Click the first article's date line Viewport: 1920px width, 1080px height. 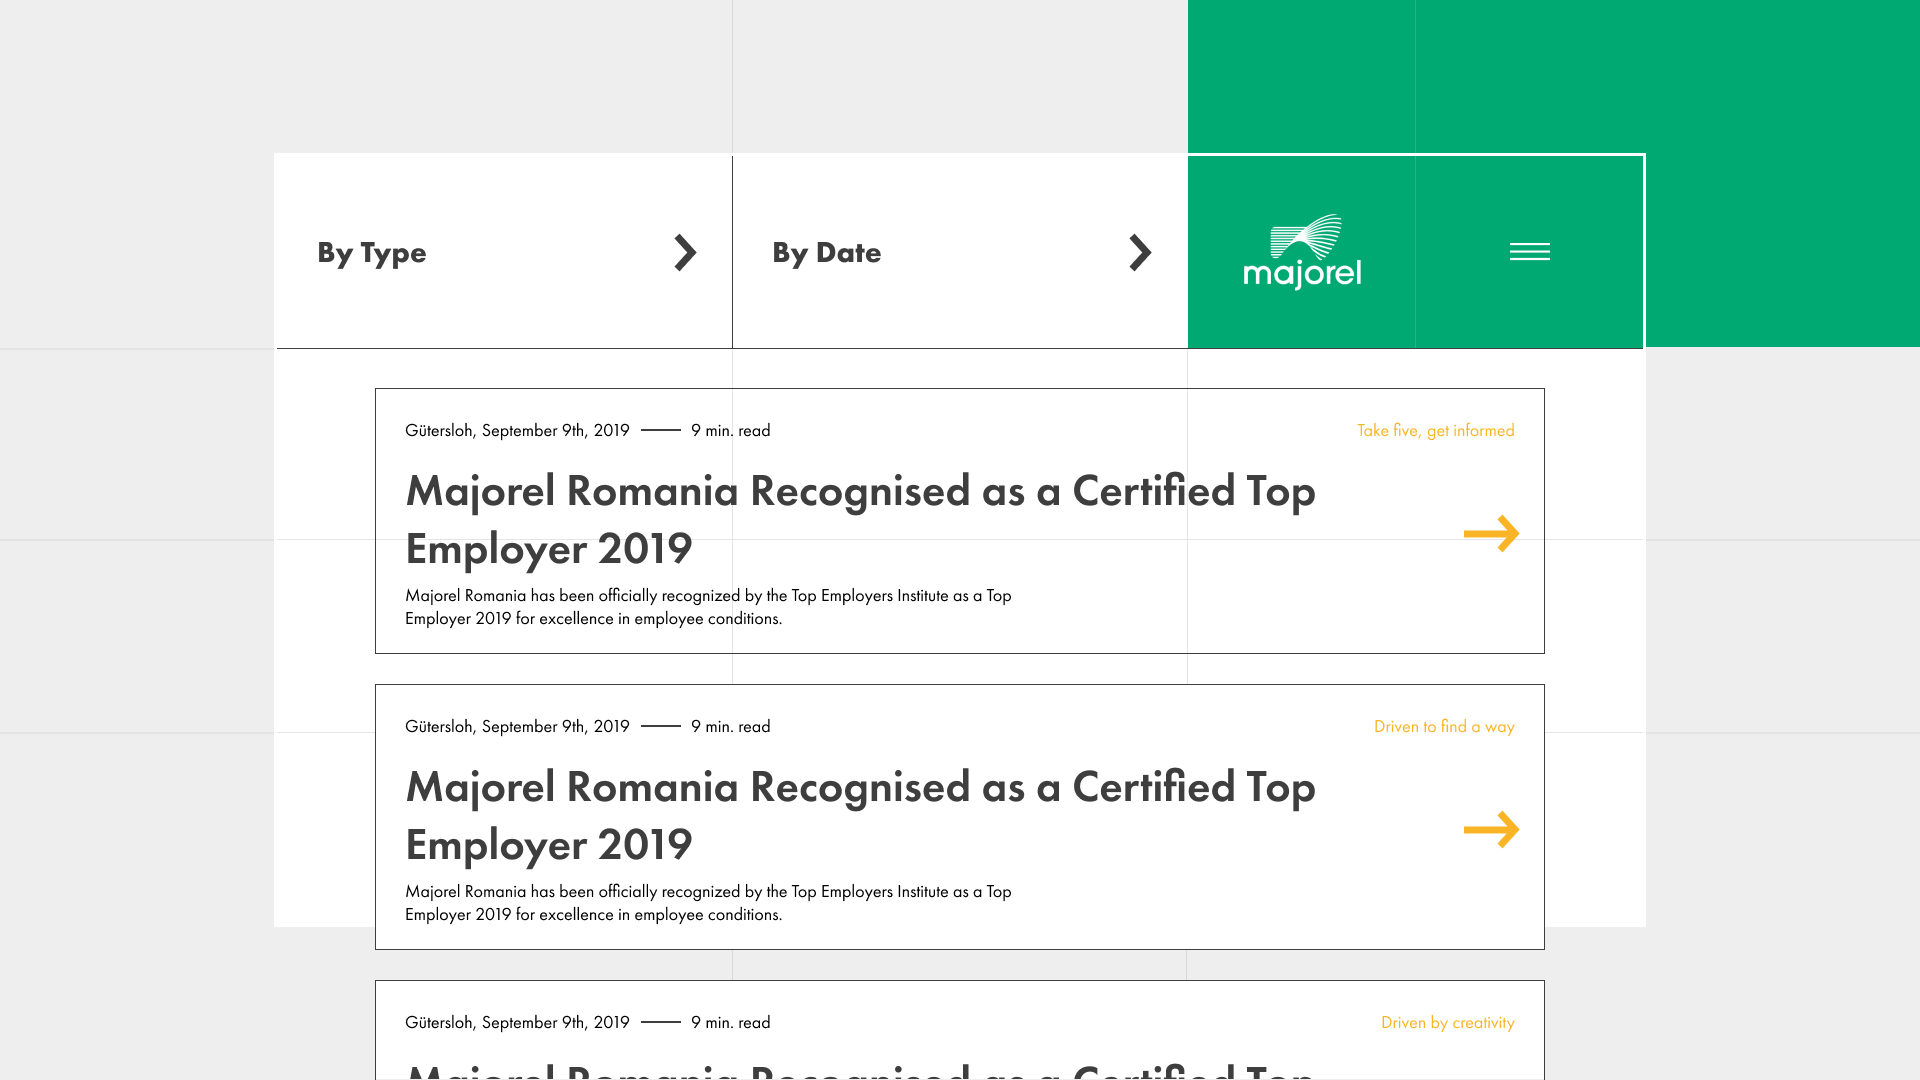(x=517, y=431)
